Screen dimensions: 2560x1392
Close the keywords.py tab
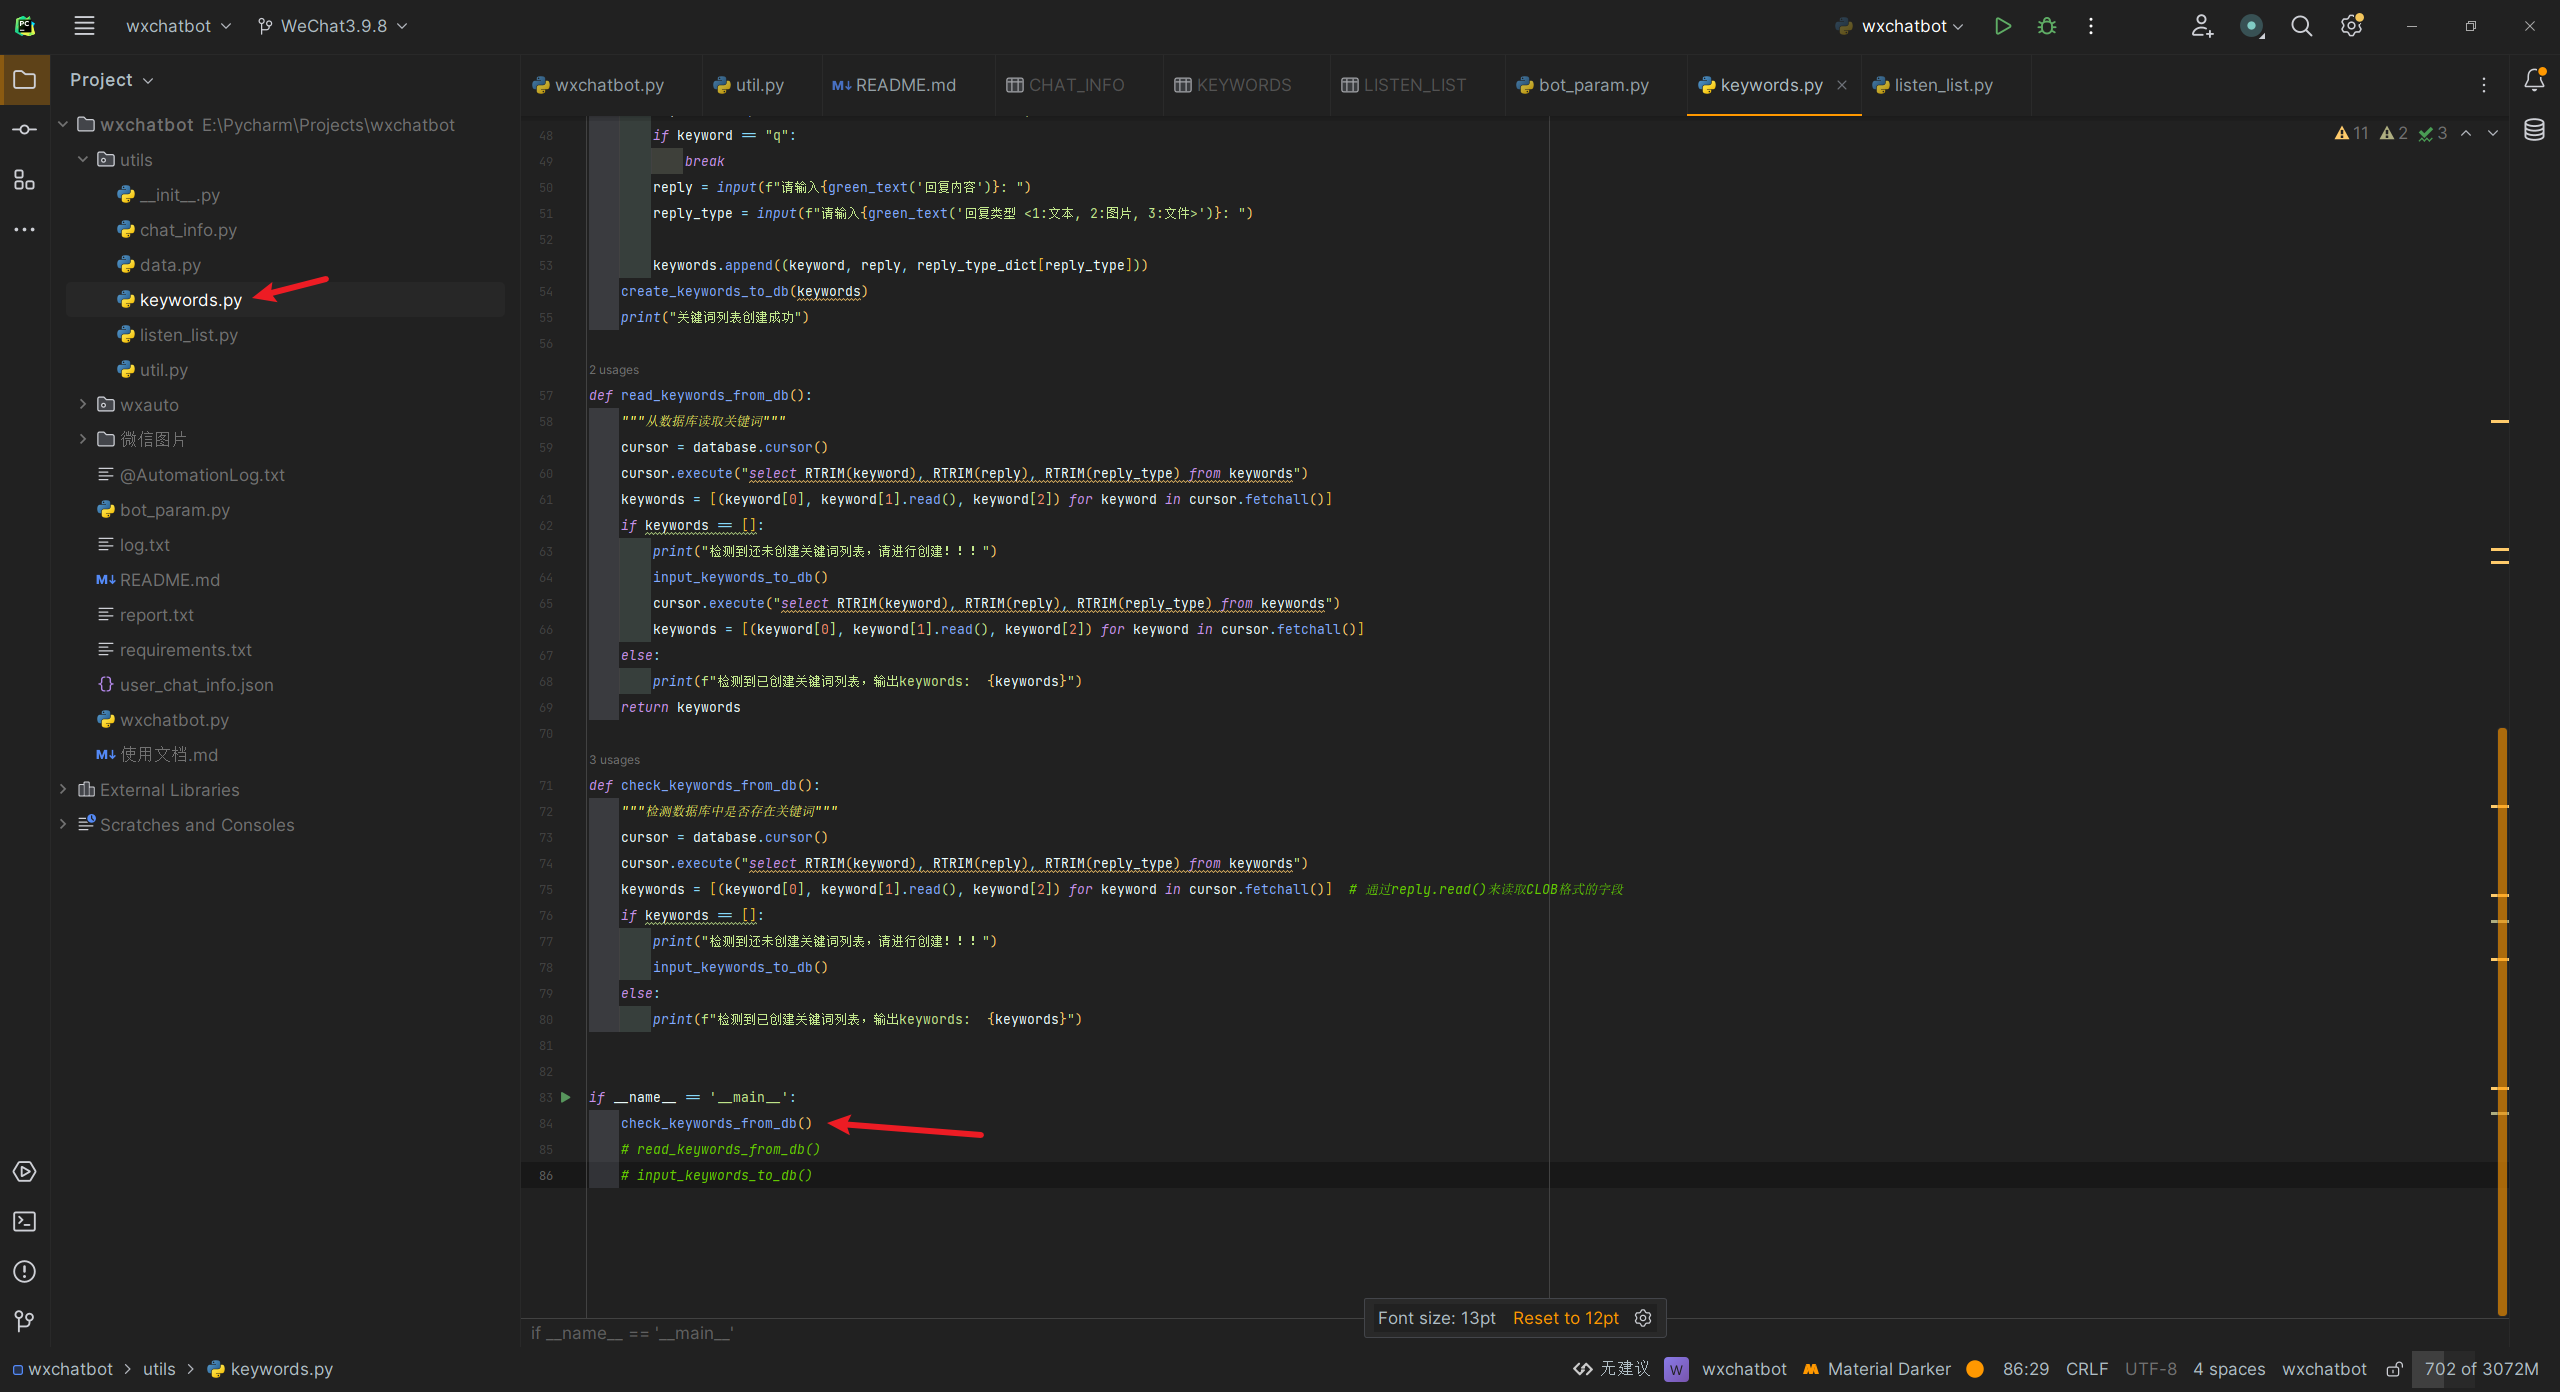click(1842, 85)
